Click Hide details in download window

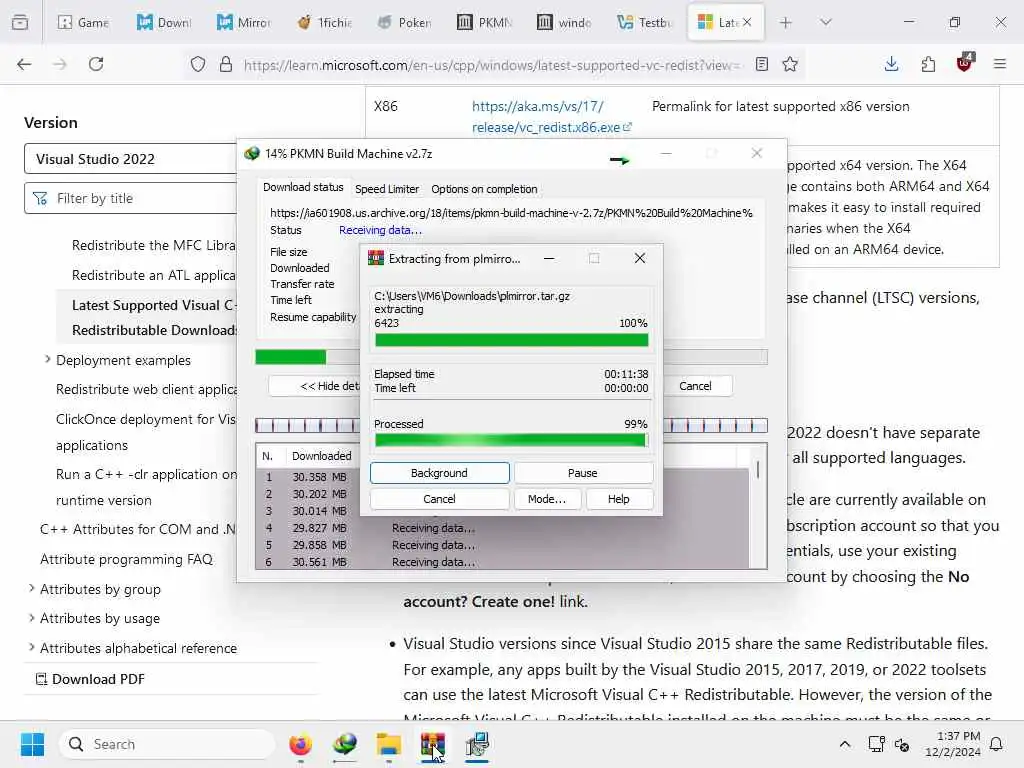315,386
